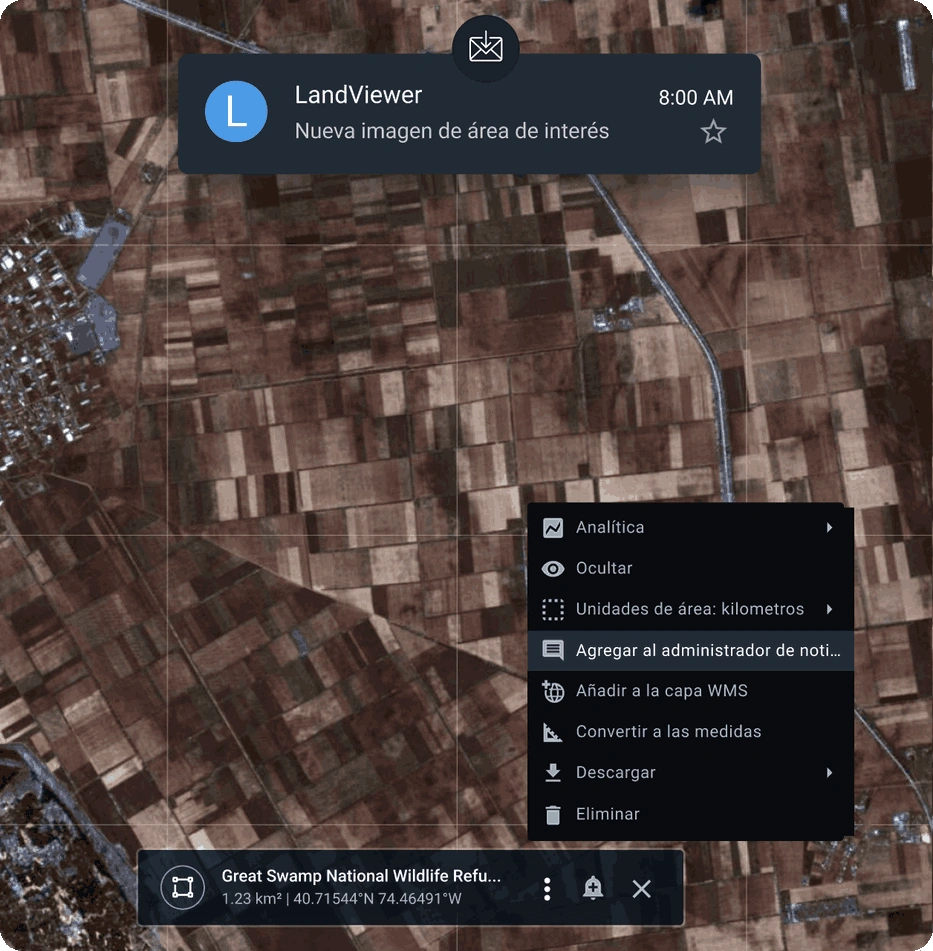This screenshot has width=933, height=951.
Task: Click the dashed-square Unidades de área icon
Action: 553,609
